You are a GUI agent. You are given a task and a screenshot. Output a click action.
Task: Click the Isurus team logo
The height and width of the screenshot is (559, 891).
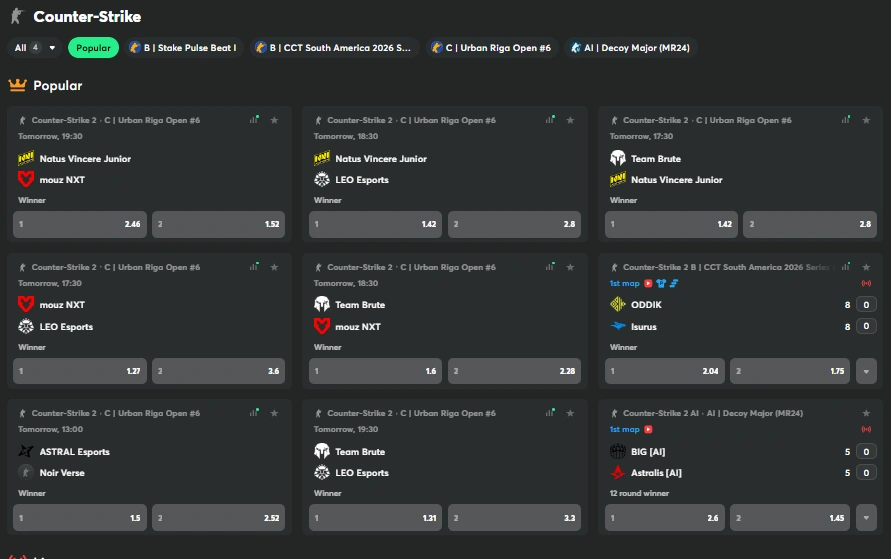618,326
